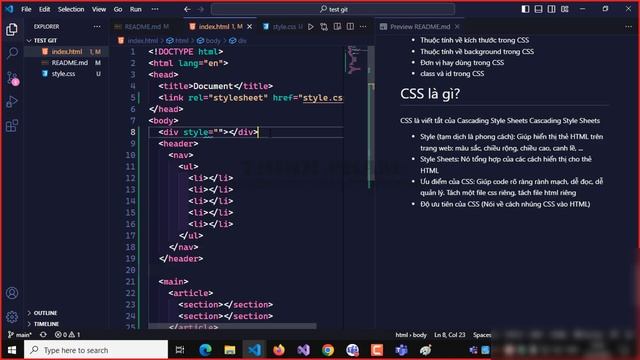
Task: Open the Source Control view
Action: (x=13, y=78)
